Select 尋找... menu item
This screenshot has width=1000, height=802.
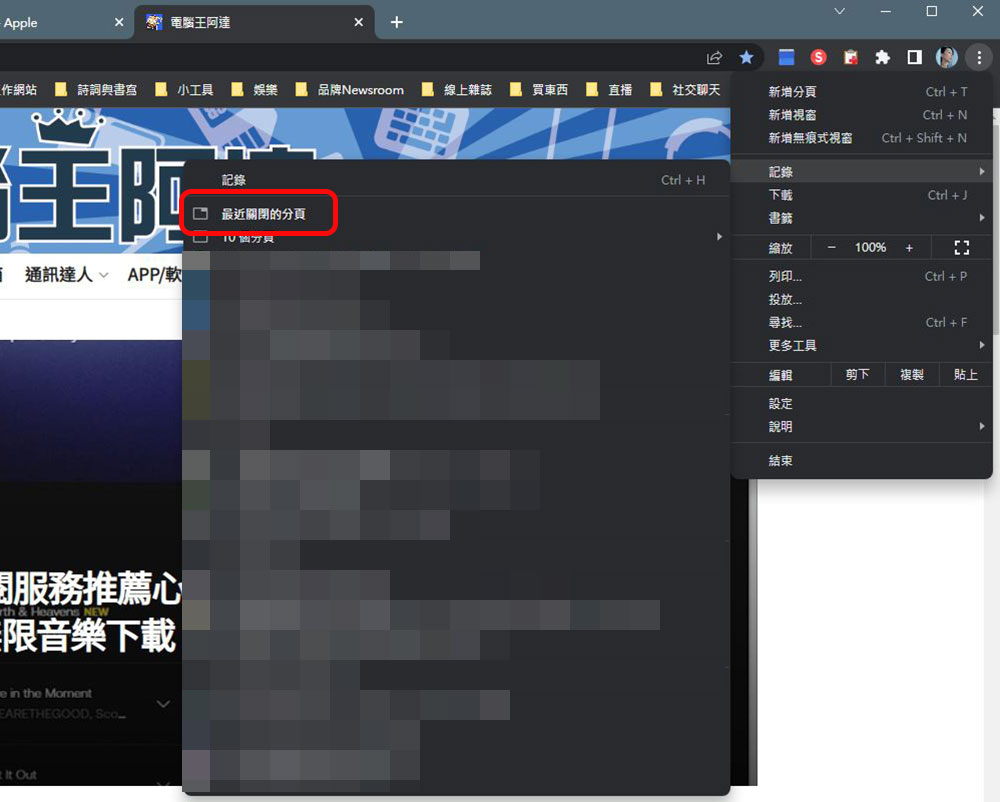pos(862,323)
